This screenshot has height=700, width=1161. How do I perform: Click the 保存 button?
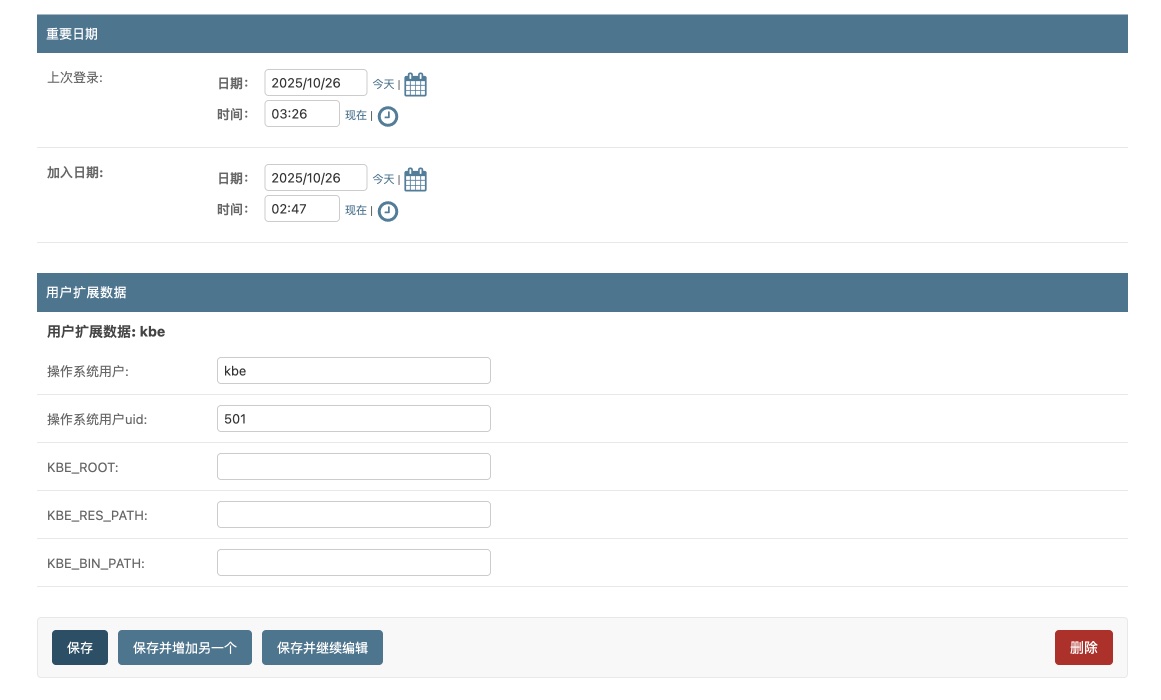80,648
